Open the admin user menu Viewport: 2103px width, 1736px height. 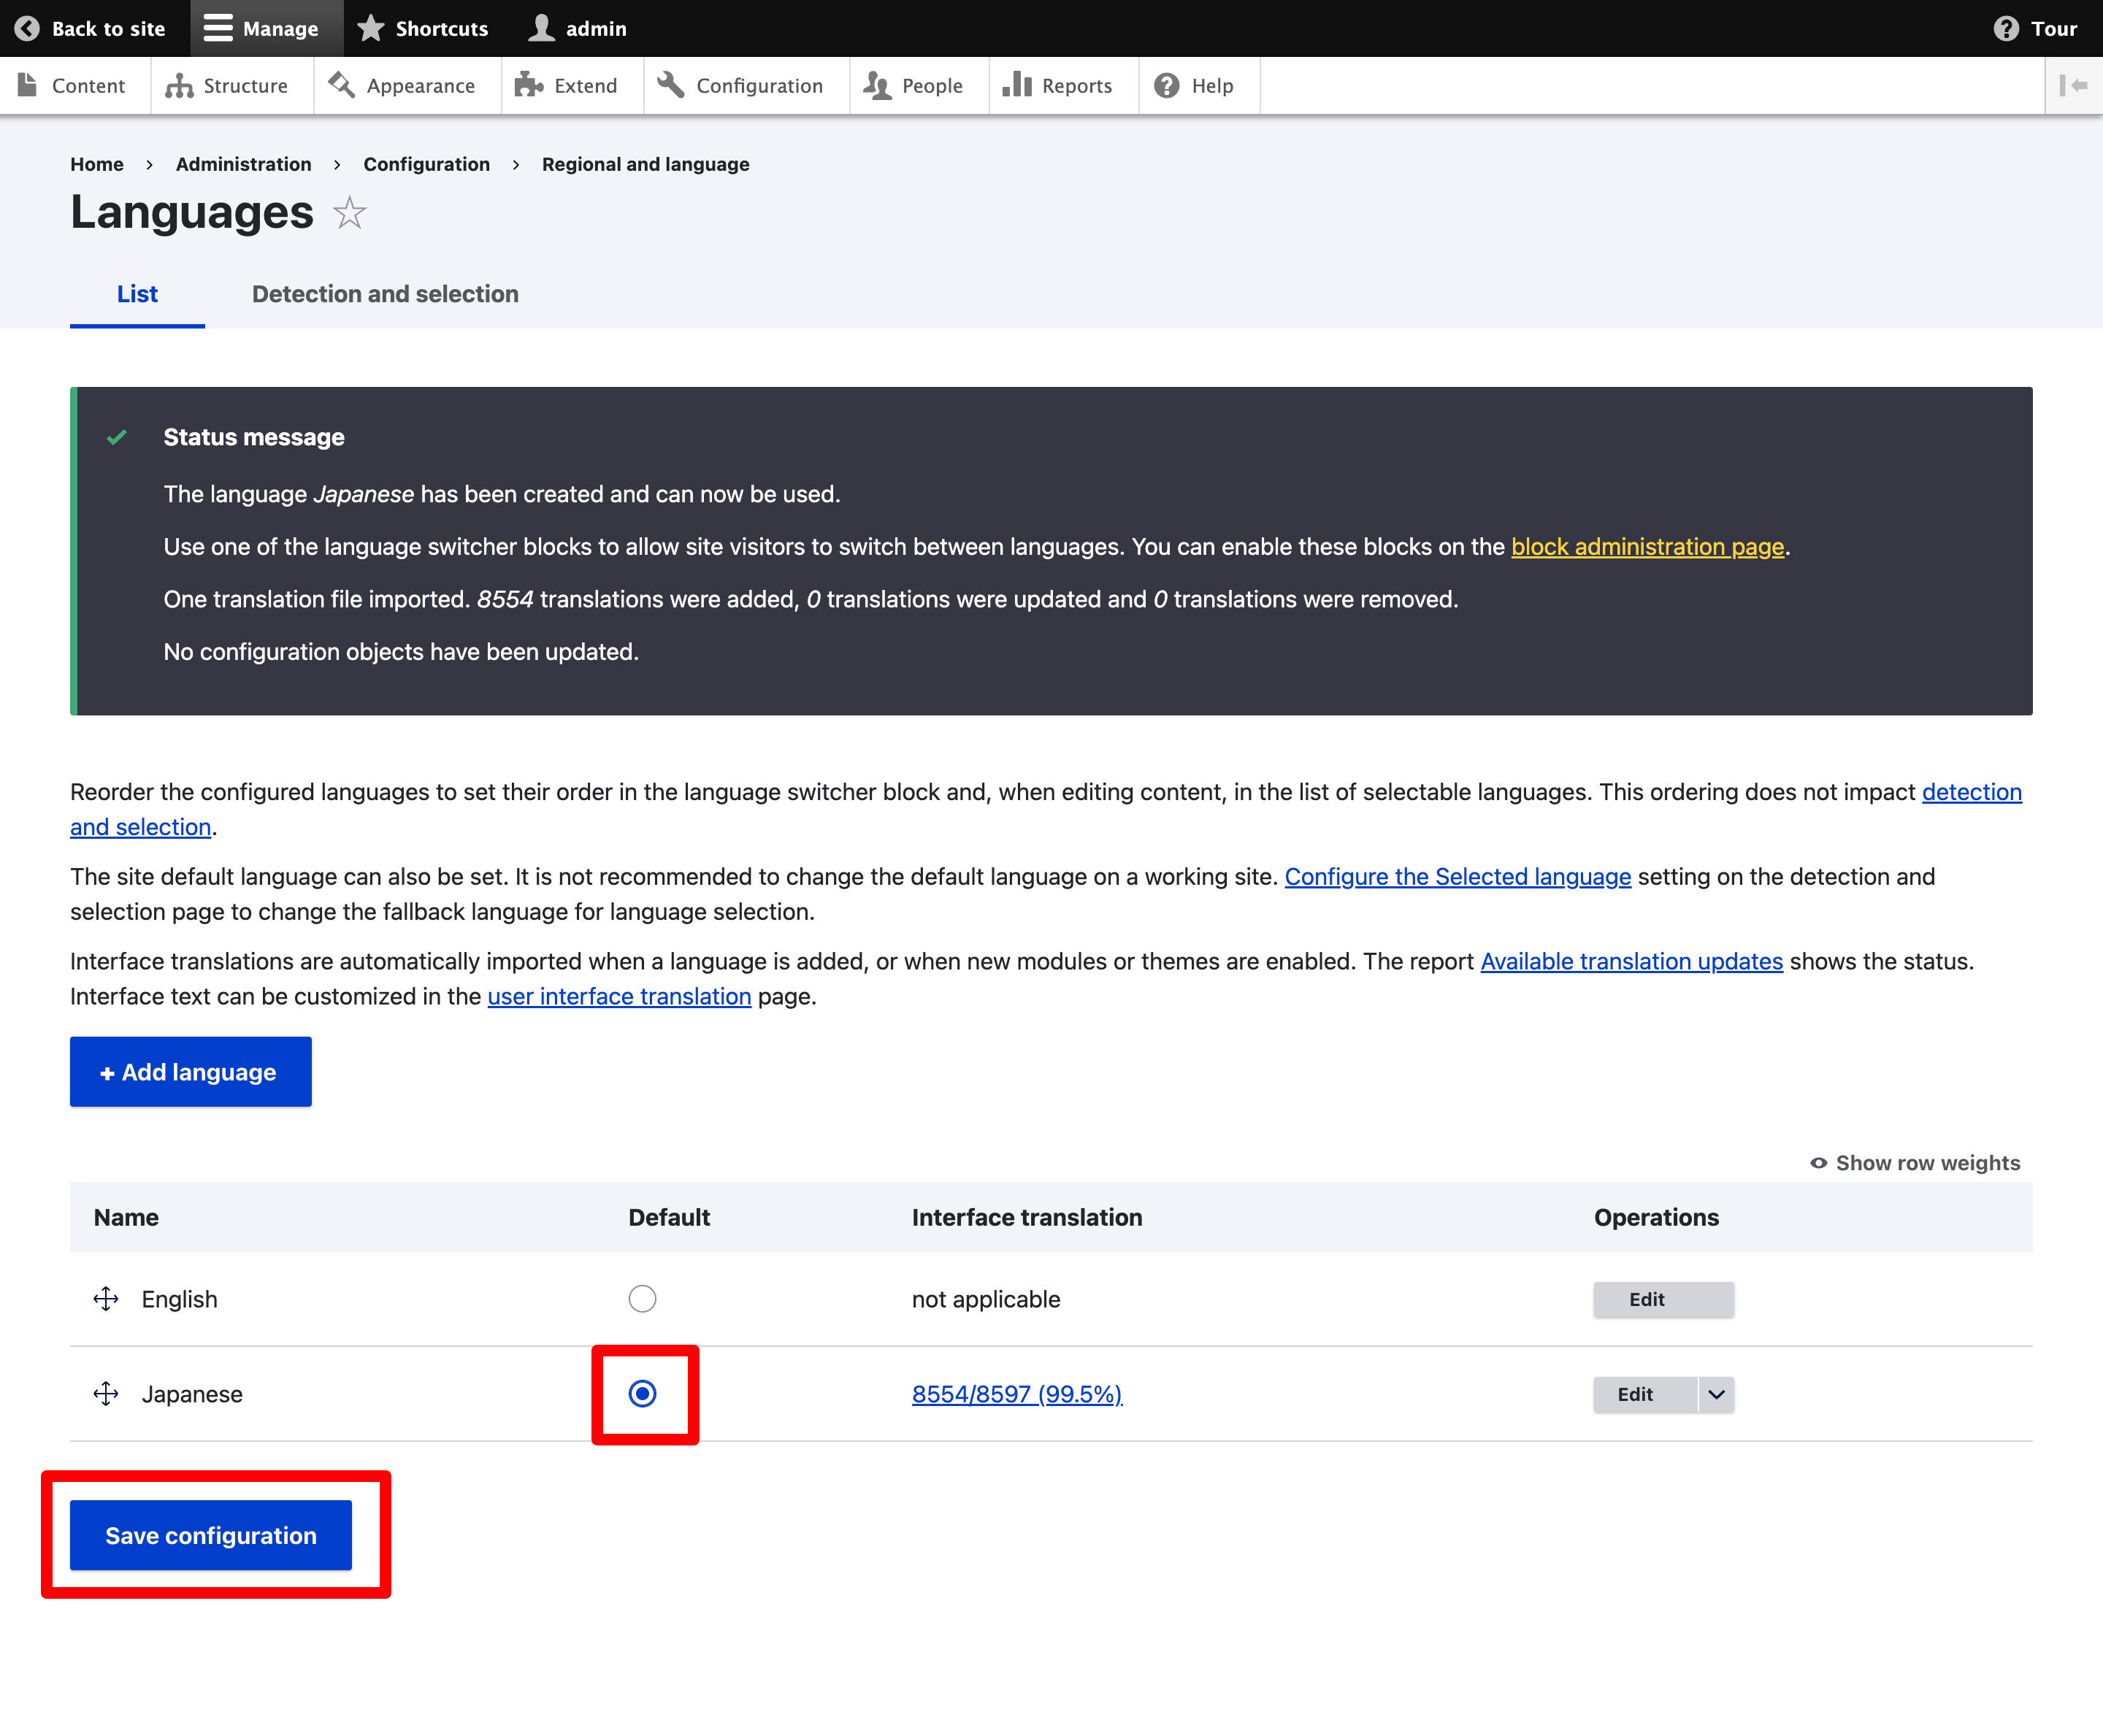coord(578,28)
